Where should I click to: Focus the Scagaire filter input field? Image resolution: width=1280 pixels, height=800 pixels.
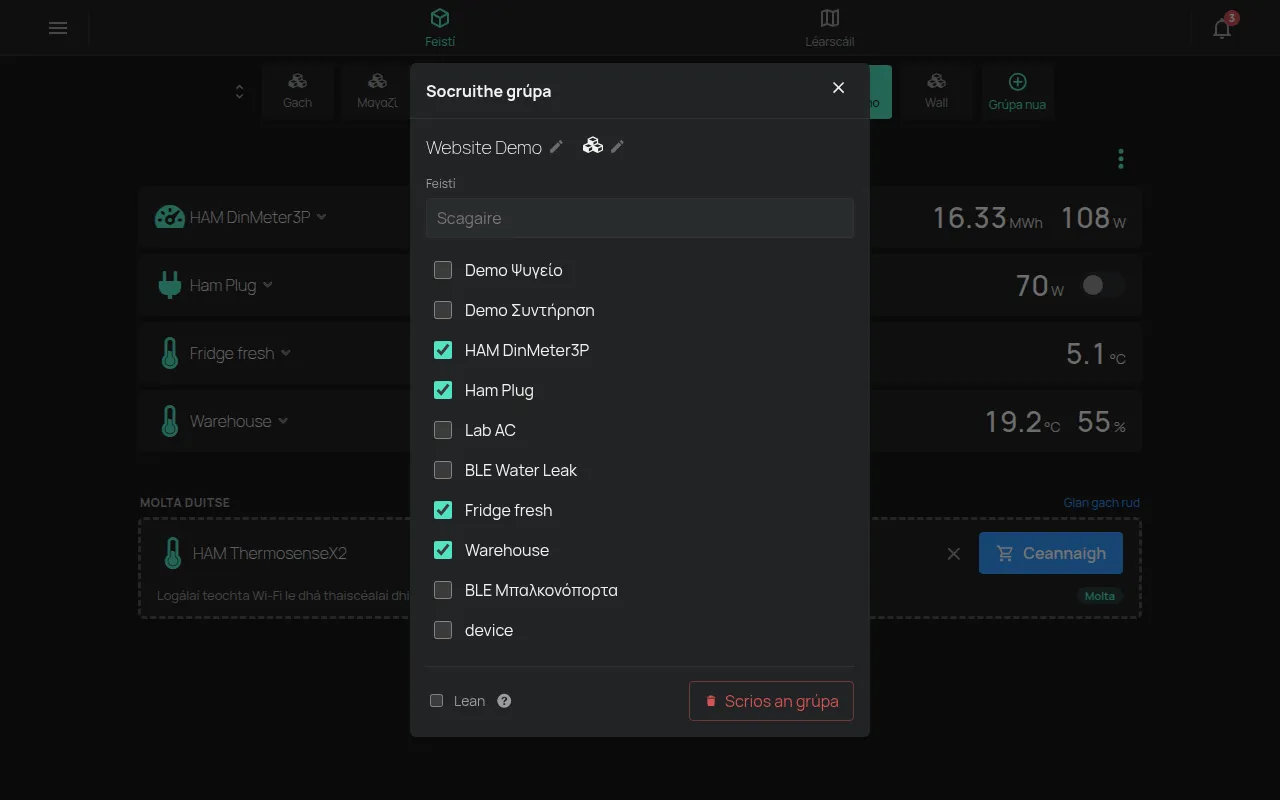point(640,218)
